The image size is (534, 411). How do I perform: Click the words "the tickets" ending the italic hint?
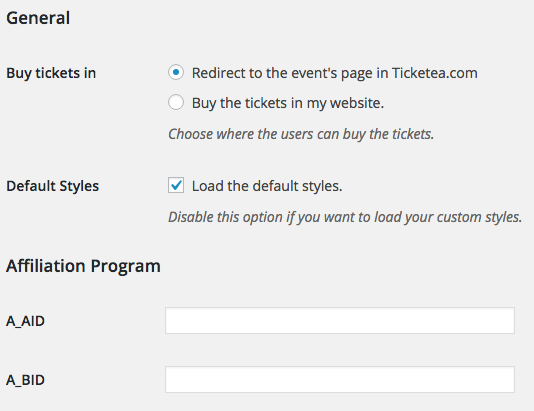[402, 134]
